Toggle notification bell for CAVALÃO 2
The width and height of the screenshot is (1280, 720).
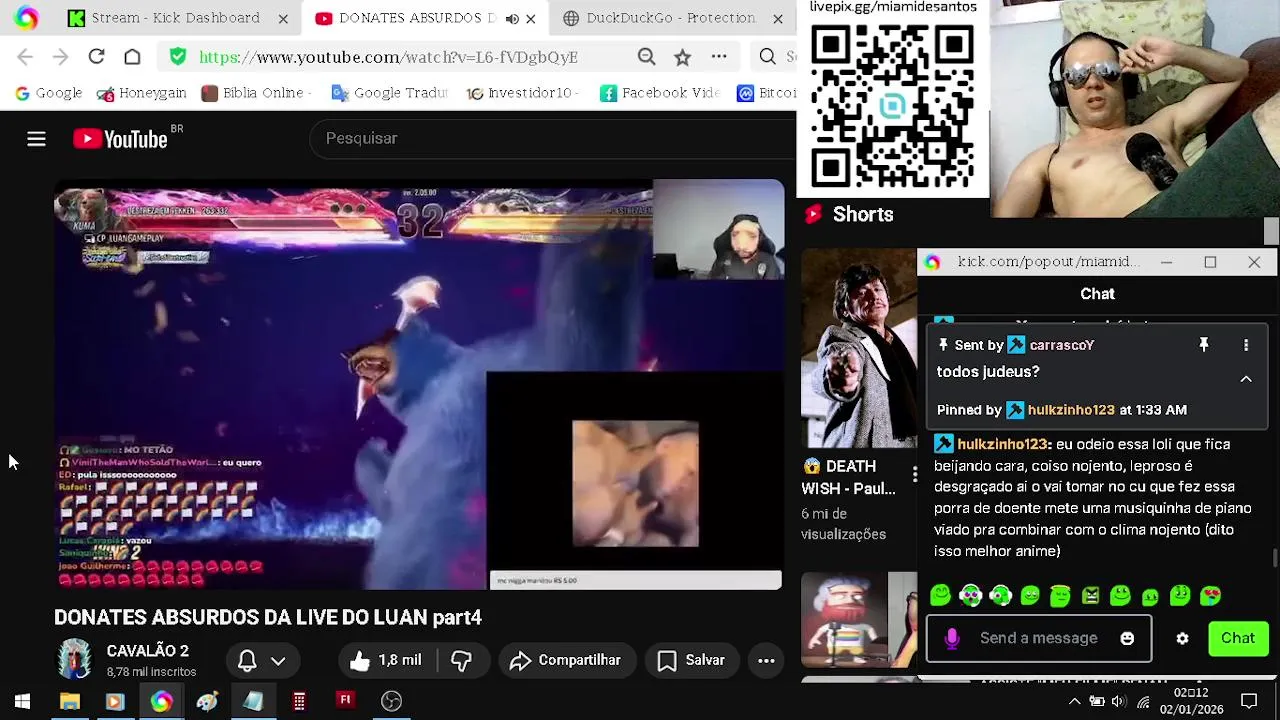247,660
